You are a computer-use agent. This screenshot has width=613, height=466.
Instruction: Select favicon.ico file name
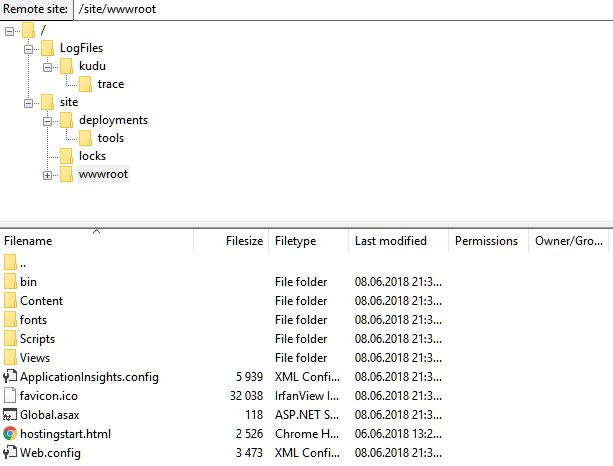click(48, 396)
